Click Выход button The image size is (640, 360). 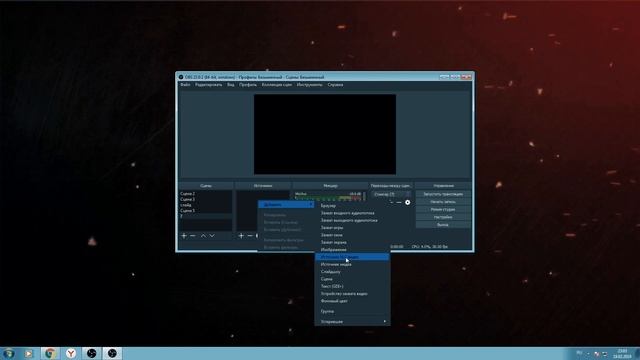click(443, 225)
